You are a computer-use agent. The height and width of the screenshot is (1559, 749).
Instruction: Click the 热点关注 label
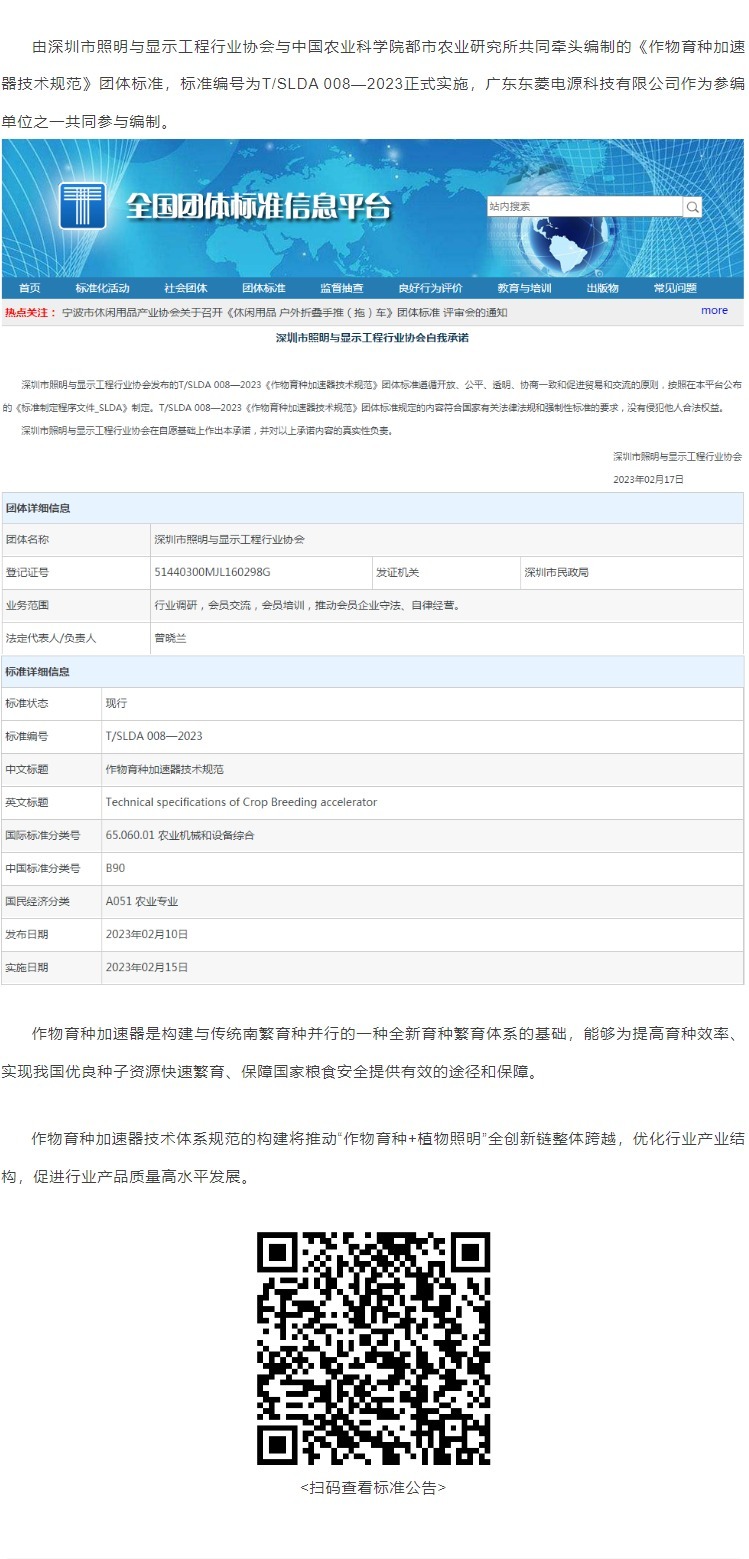(x=31, y=312)
